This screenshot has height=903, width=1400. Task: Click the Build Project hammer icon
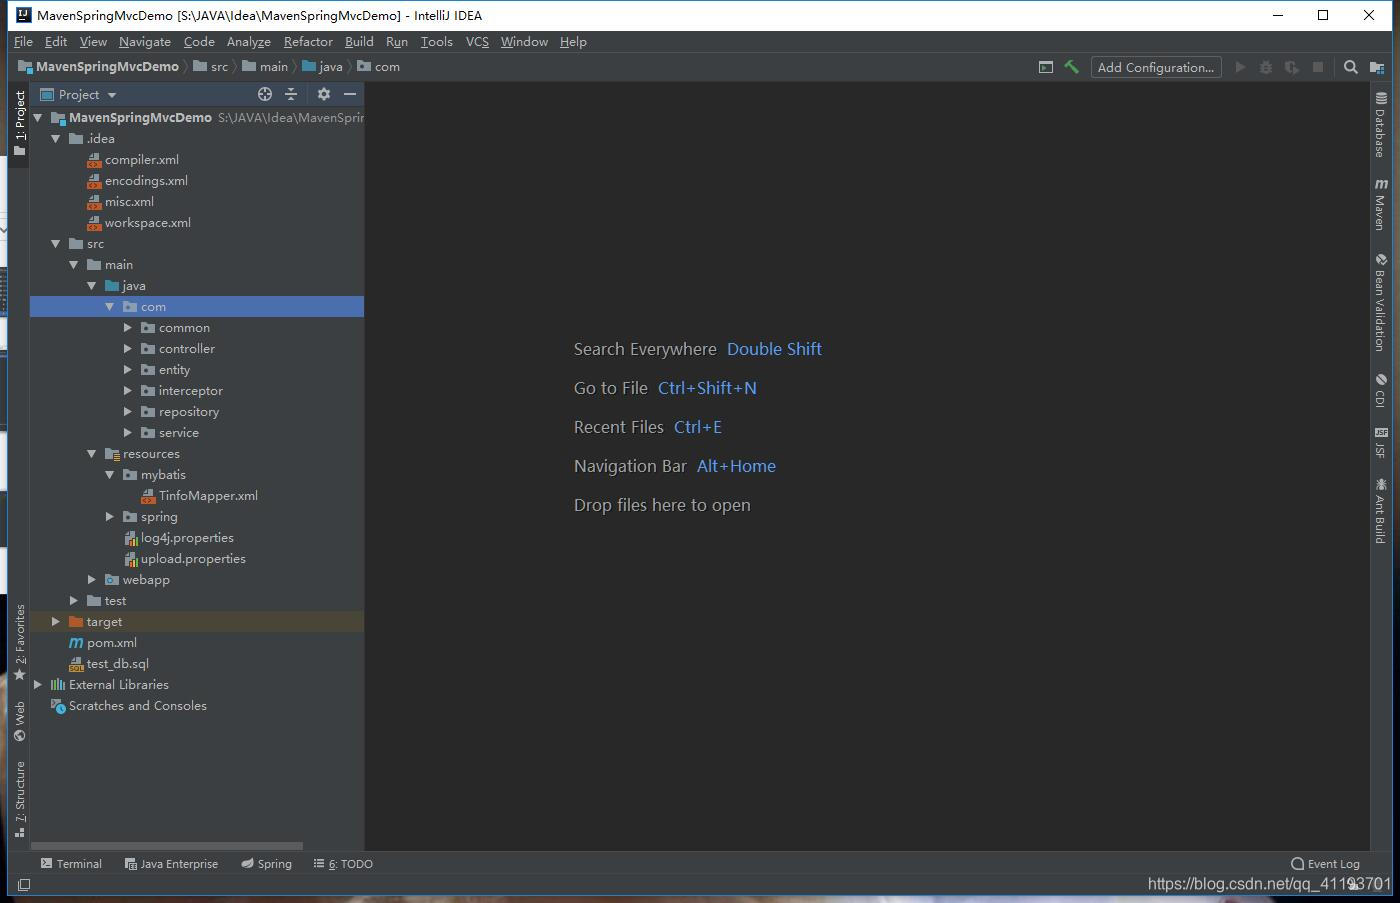tap(1071, 67)
